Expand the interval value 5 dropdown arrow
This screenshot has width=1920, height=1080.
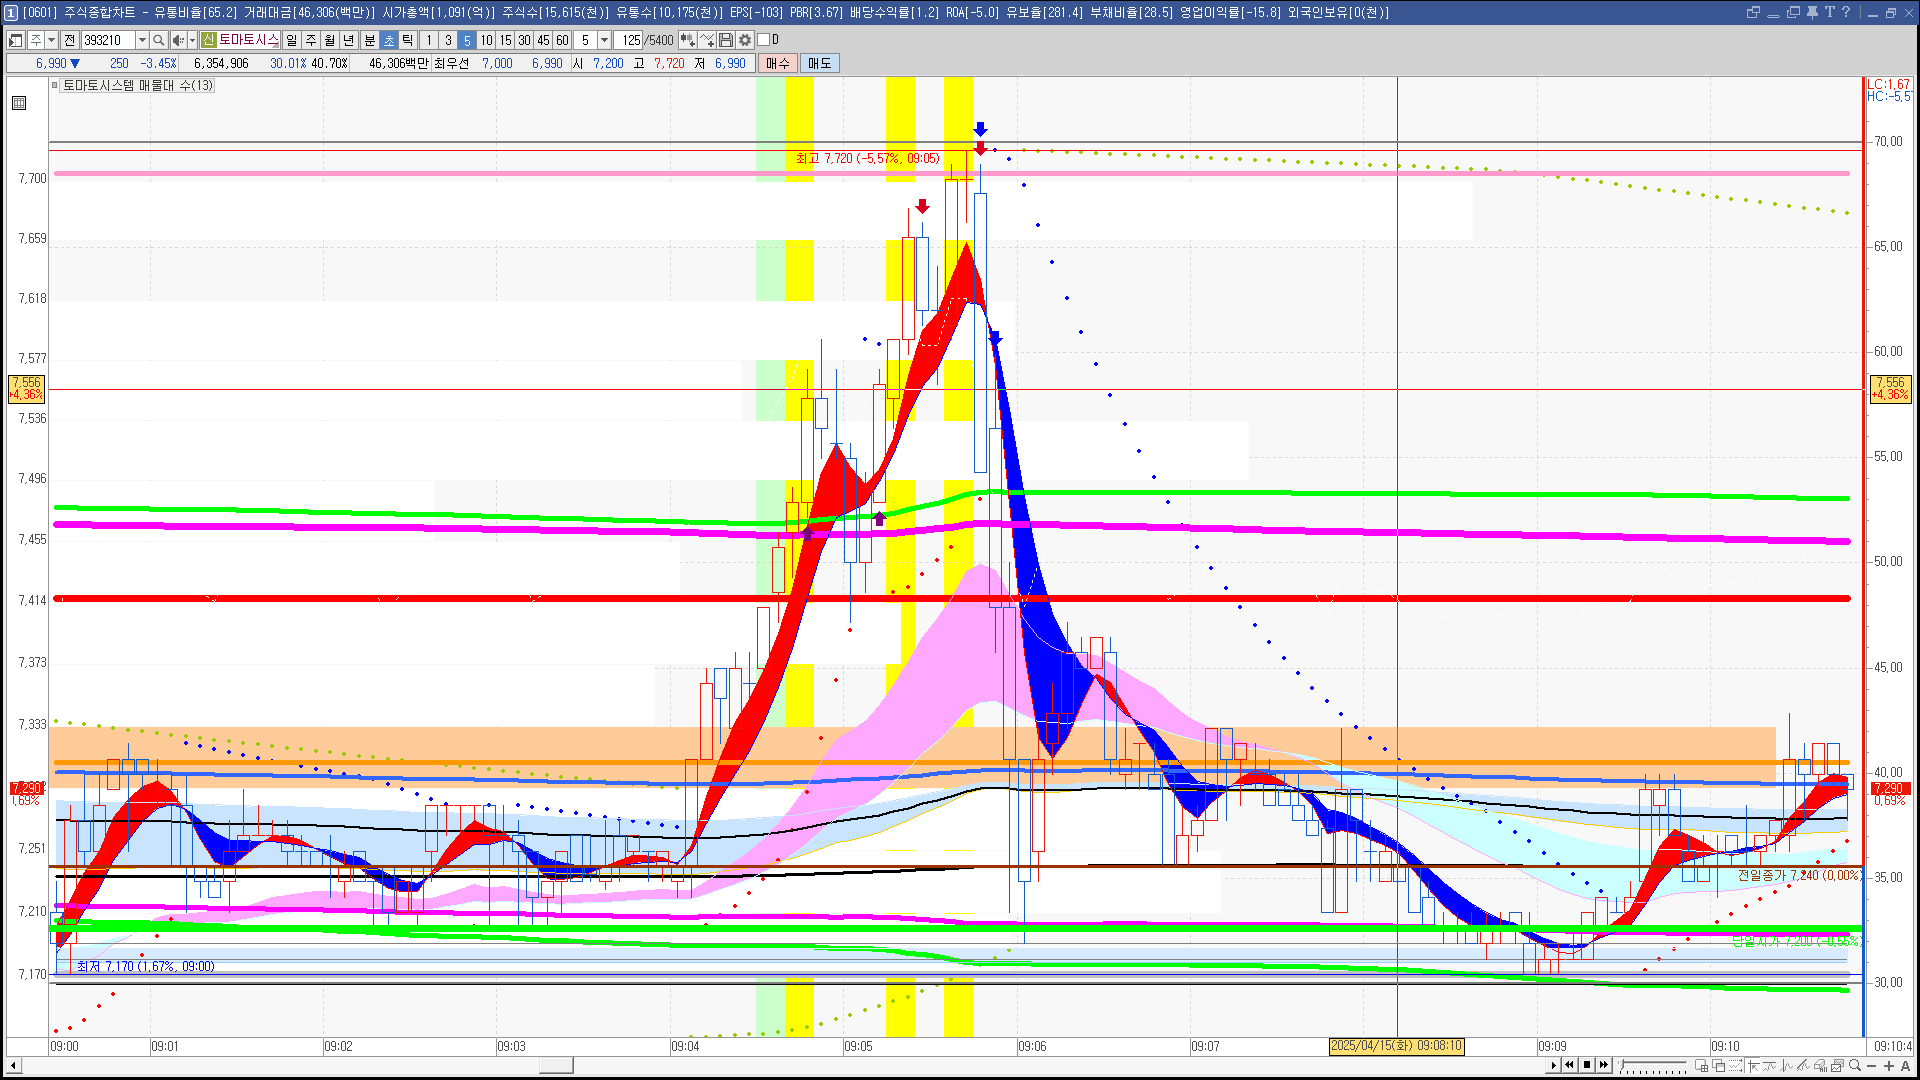(604, 40)
